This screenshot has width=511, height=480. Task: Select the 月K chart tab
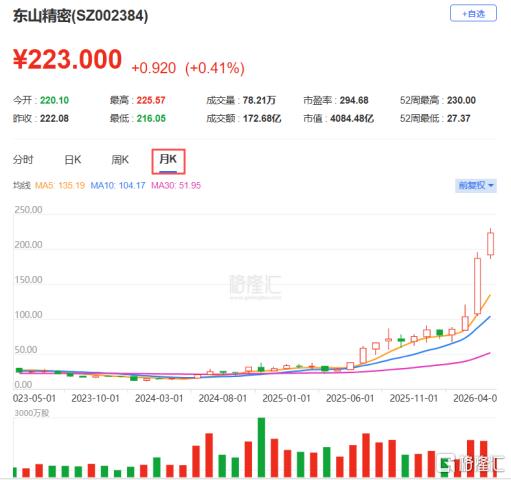pyautogui.click(x=168, y=161)
